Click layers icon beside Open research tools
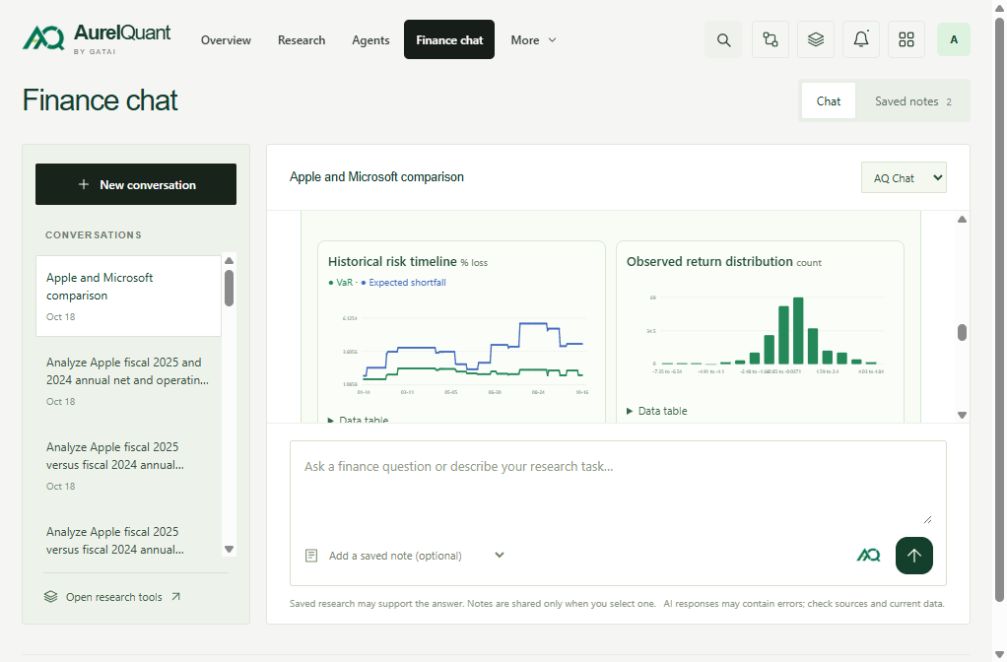This screenshot has width=1007, height=662. (51, 597)
